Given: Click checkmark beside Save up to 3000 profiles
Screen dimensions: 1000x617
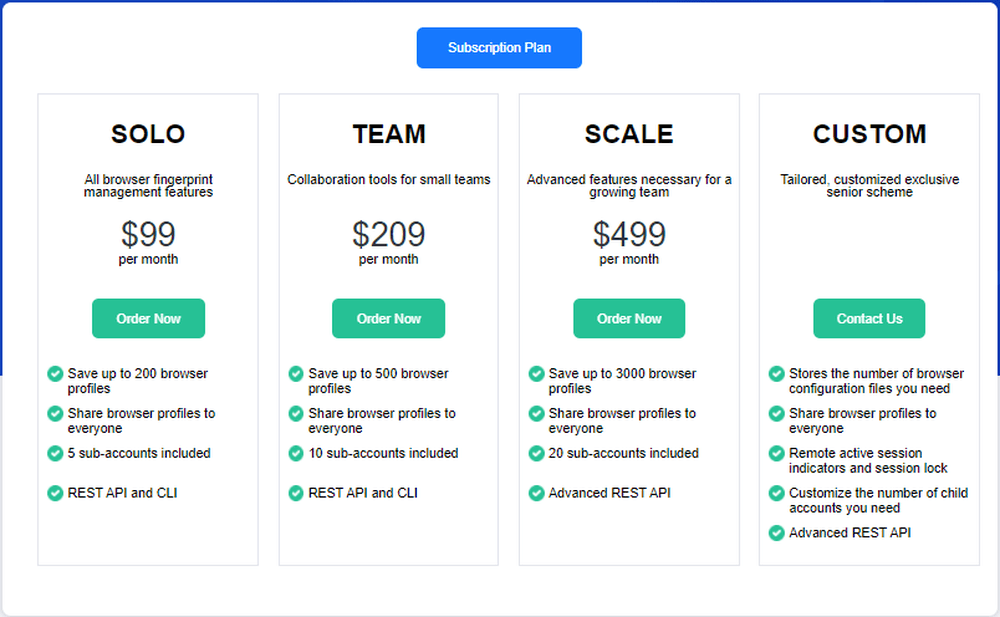Looking at the screenshot, I should [536, 373].
